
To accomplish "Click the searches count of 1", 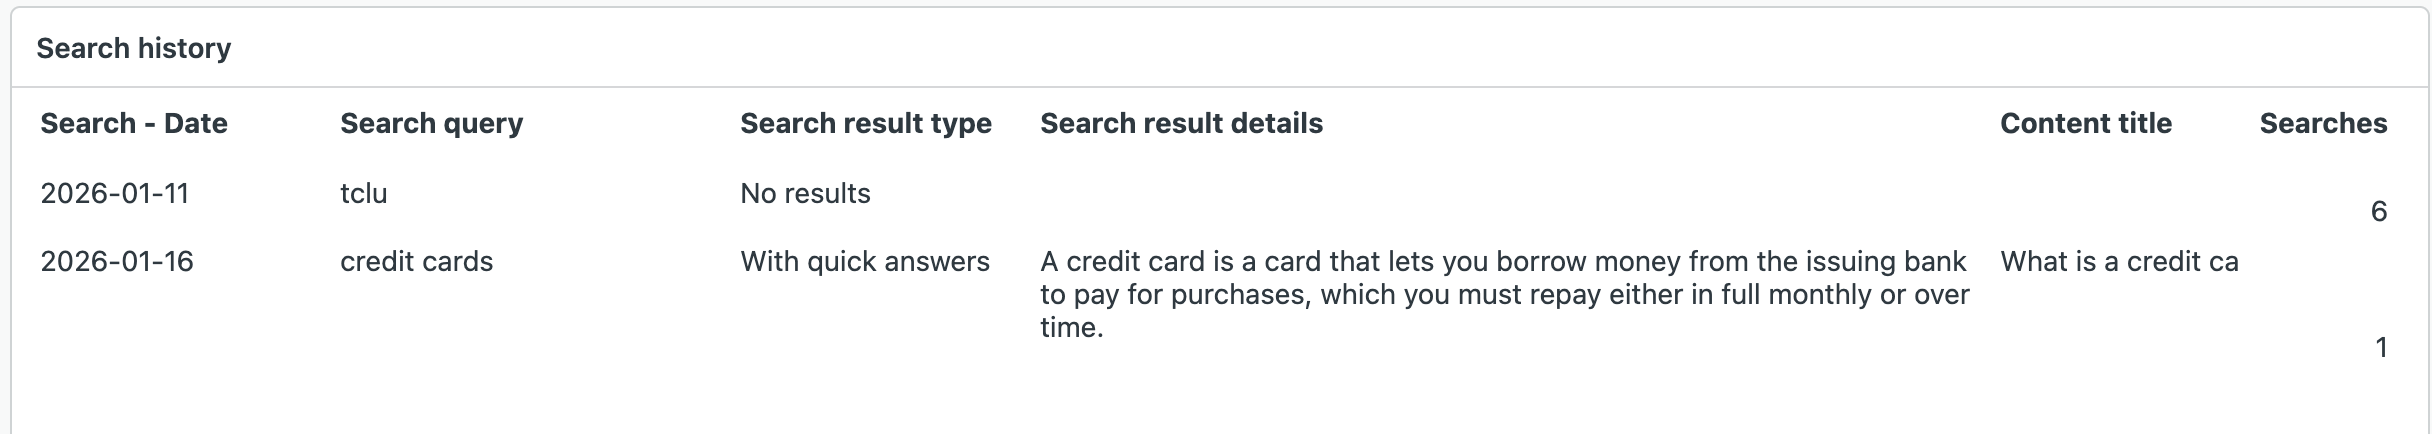I will coord(2380,347).
